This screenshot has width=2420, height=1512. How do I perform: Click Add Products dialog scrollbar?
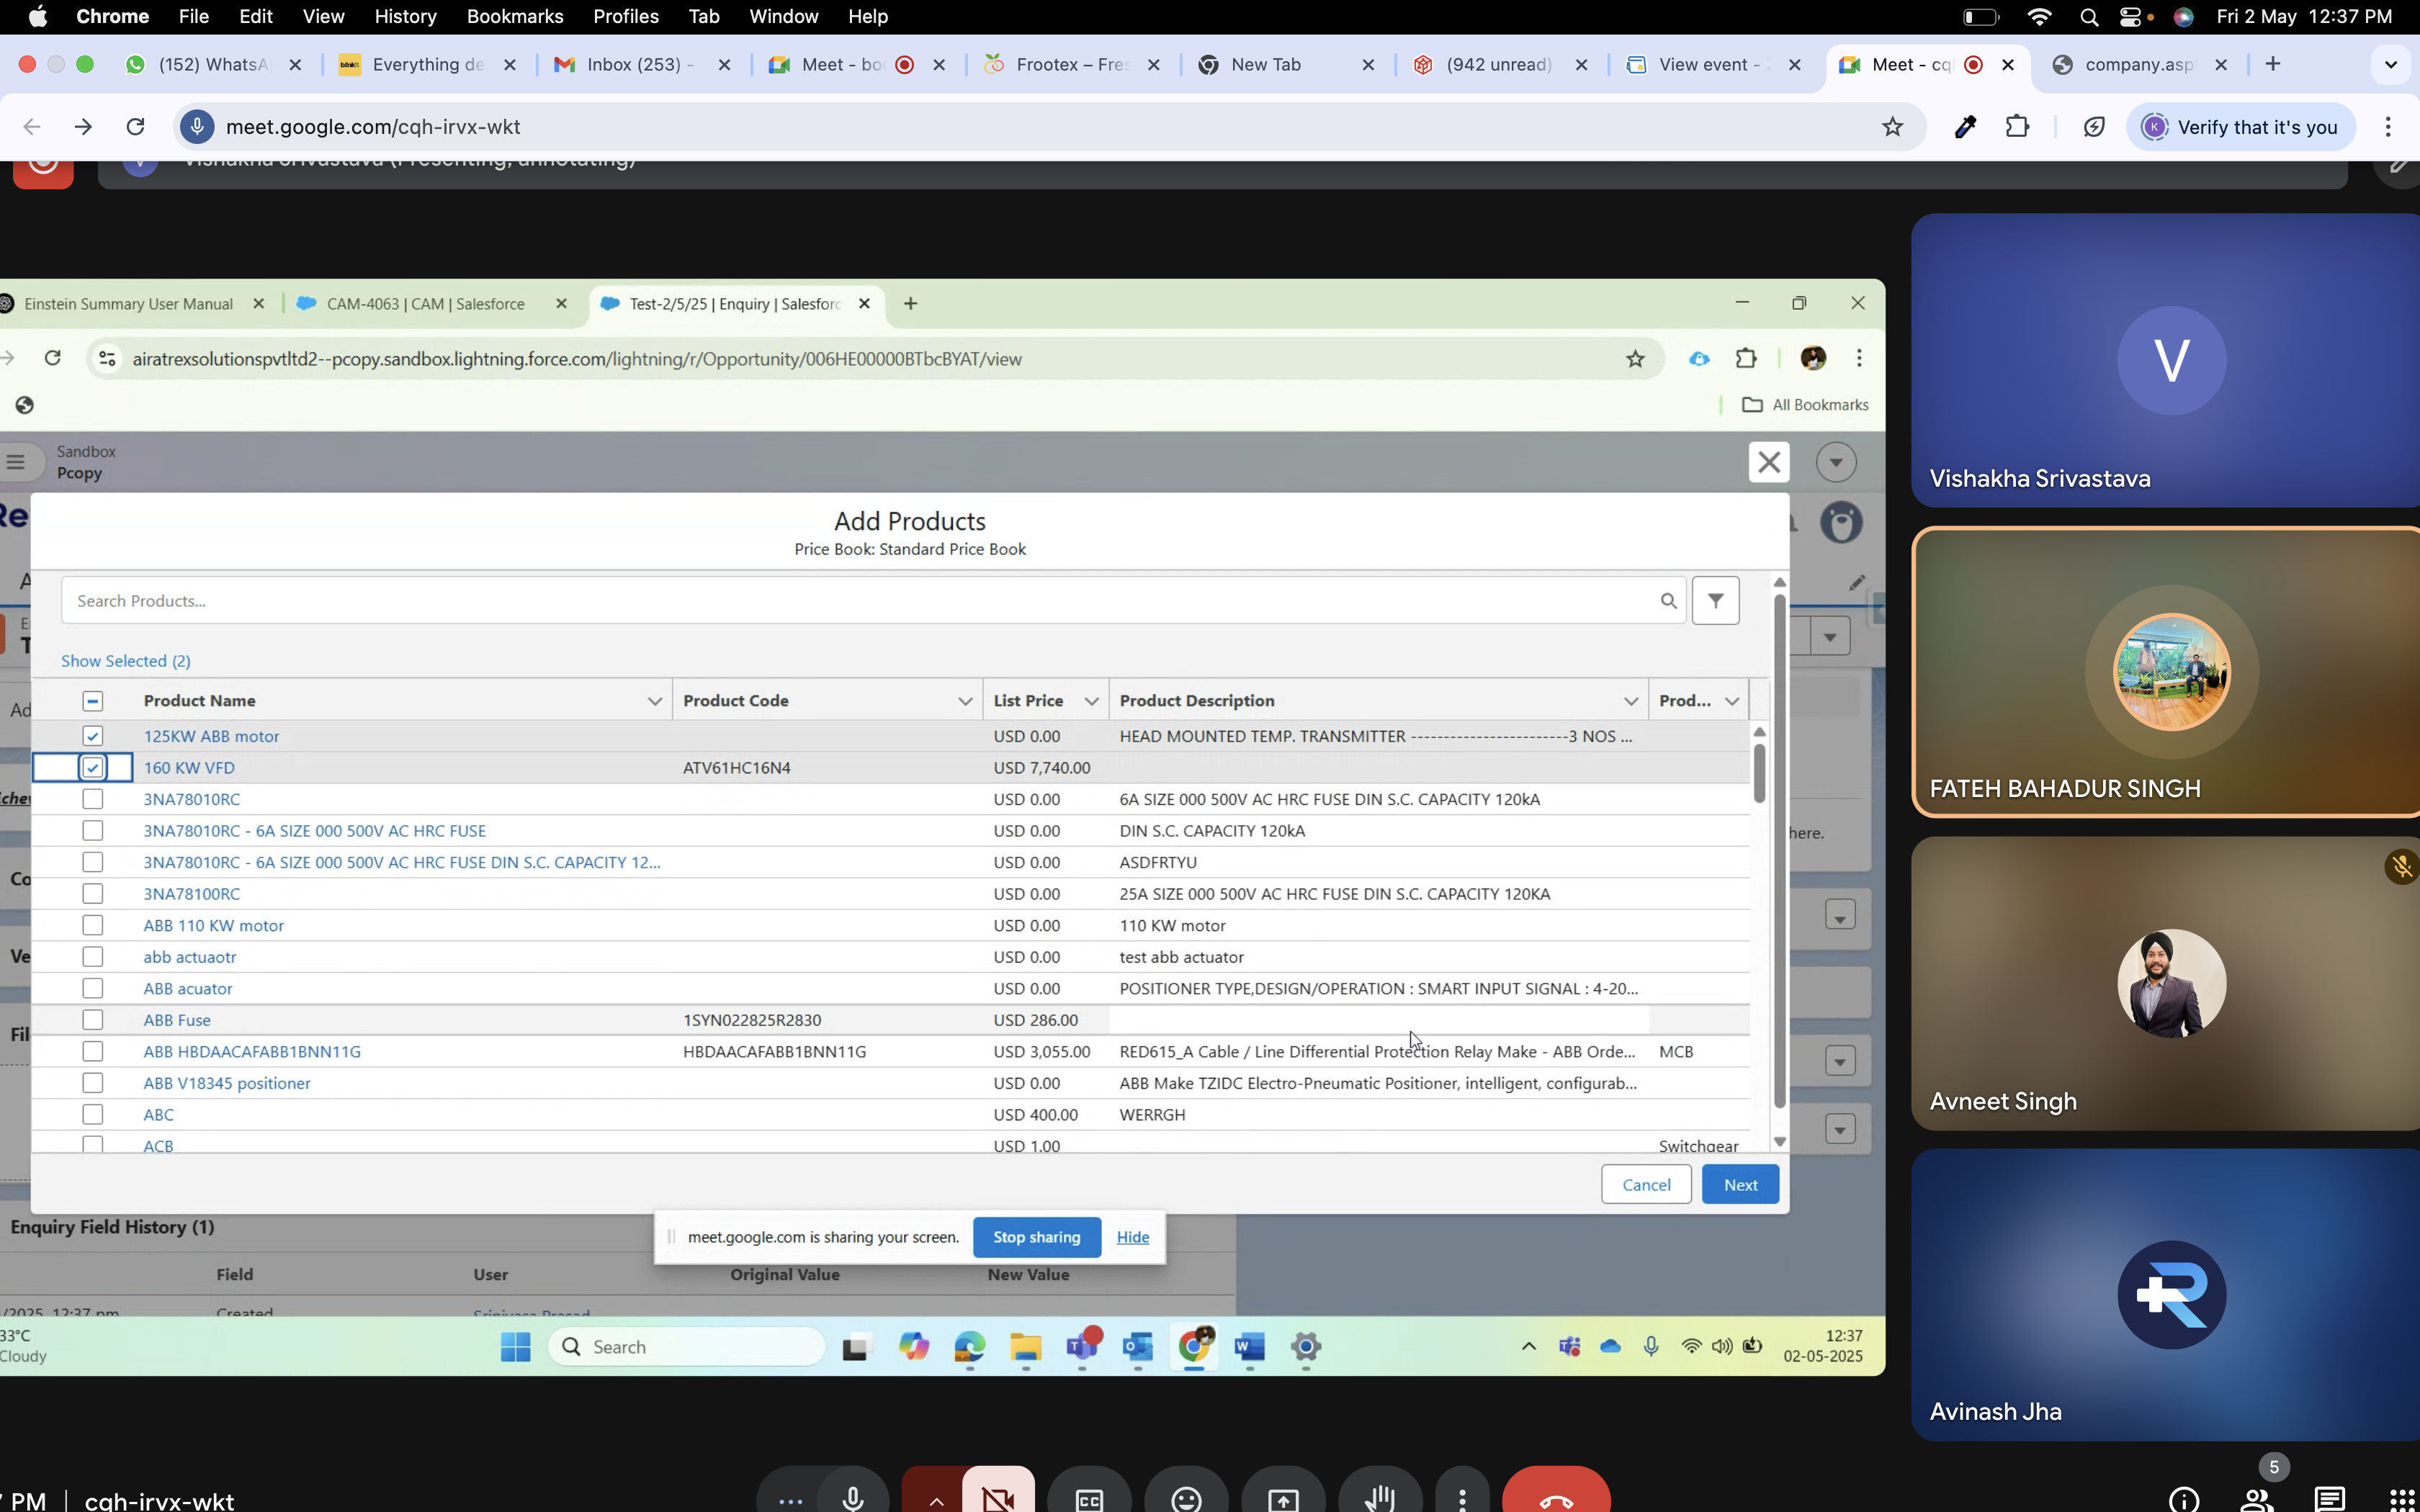click(1779, 850)
